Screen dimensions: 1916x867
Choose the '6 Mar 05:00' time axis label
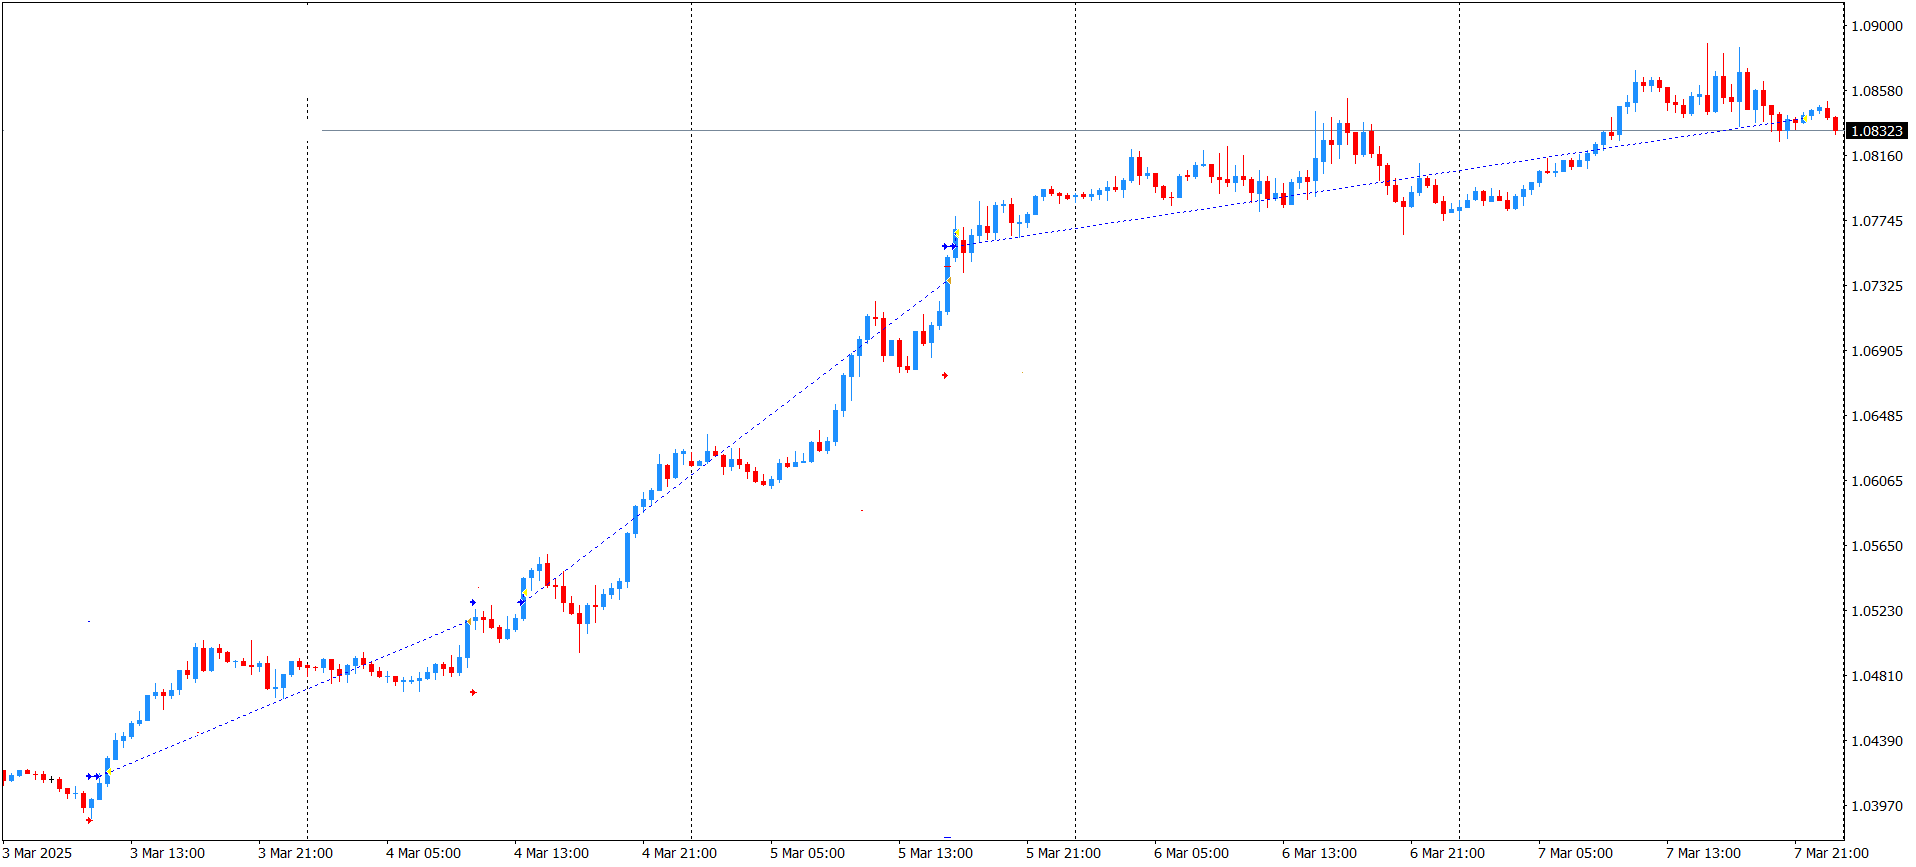(1191, 853)
